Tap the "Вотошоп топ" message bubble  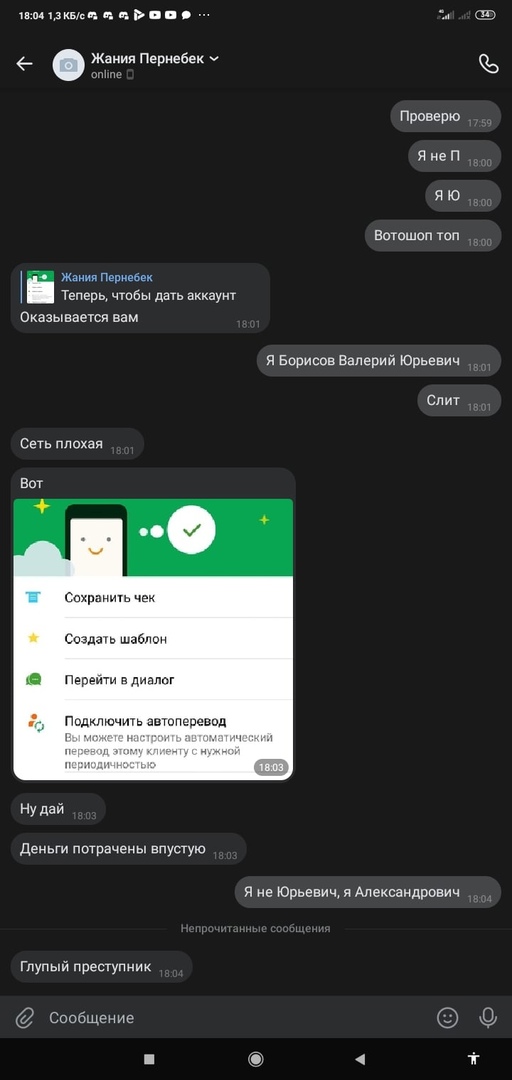(x=433, y=236)
